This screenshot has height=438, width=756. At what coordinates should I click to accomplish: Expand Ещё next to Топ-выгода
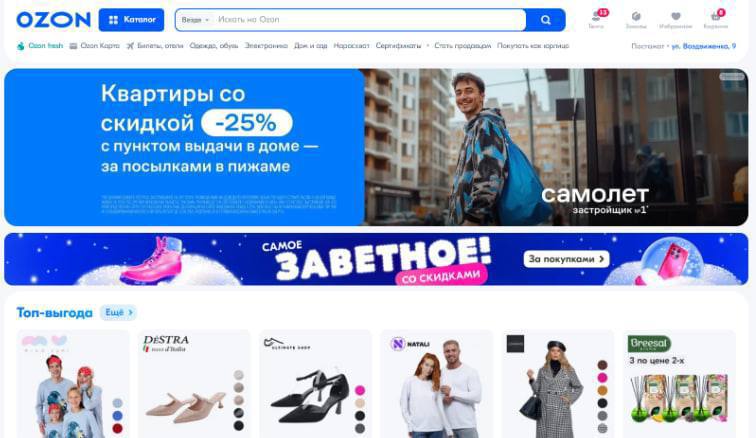[x=119, y=313]
